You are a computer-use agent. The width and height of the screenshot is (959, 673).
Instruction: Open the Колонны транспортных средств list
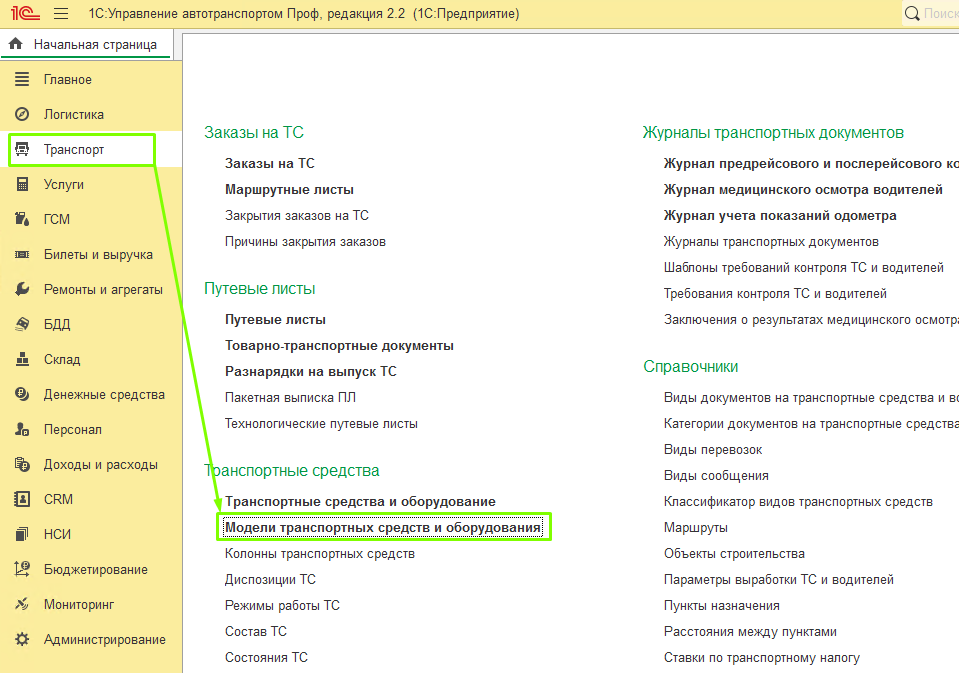point(319,553)
